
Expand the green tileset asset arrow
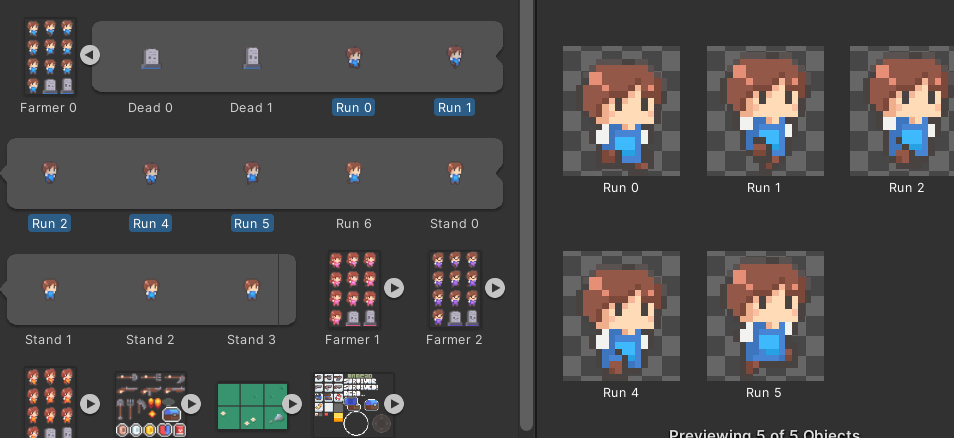pyautogui.click(x=292, y=404)
